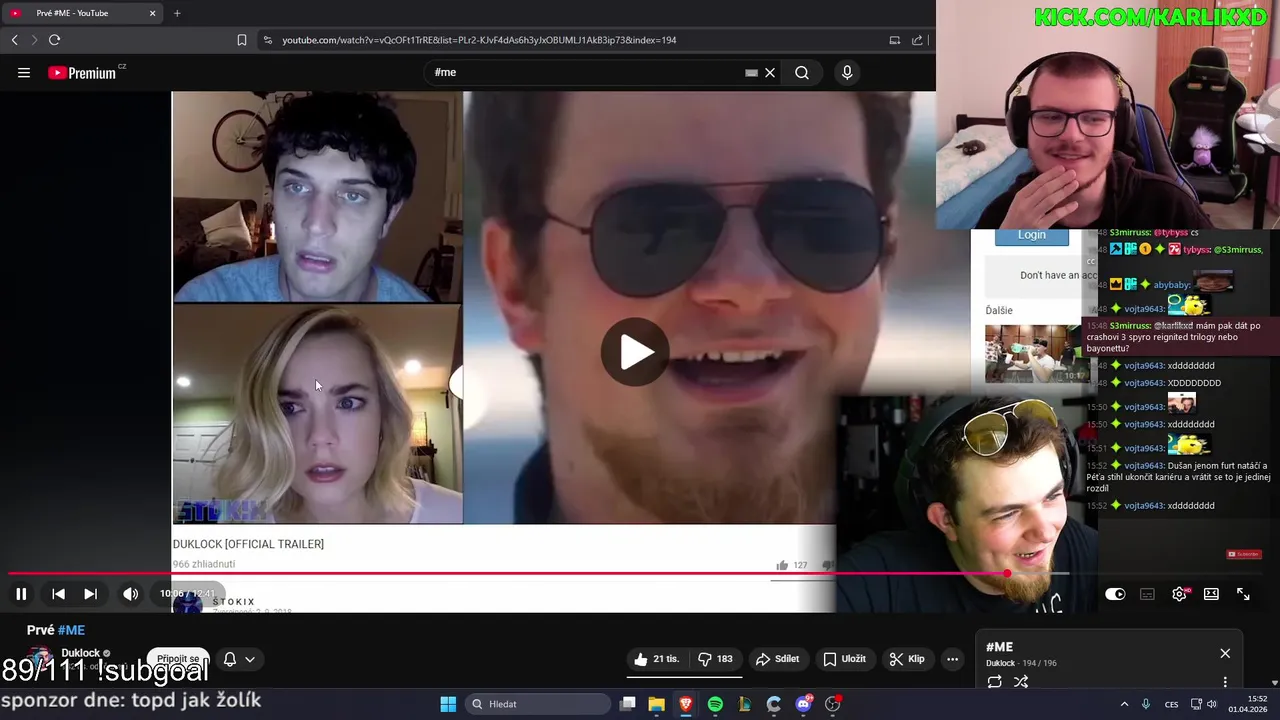
Task: Open a new browser tab
Action: coord(177,13)
